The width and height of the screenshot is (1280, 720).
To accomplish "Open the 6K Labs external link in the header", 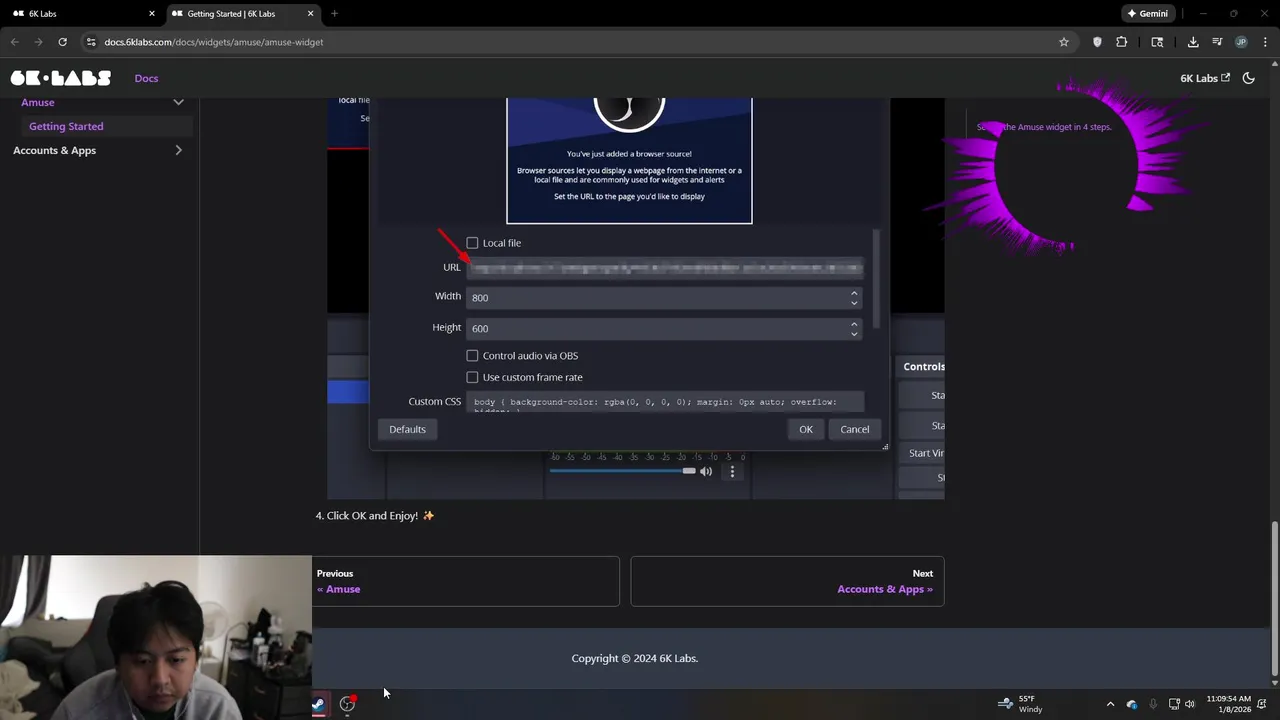I will pyautogui.click(x=1205, y=78).
